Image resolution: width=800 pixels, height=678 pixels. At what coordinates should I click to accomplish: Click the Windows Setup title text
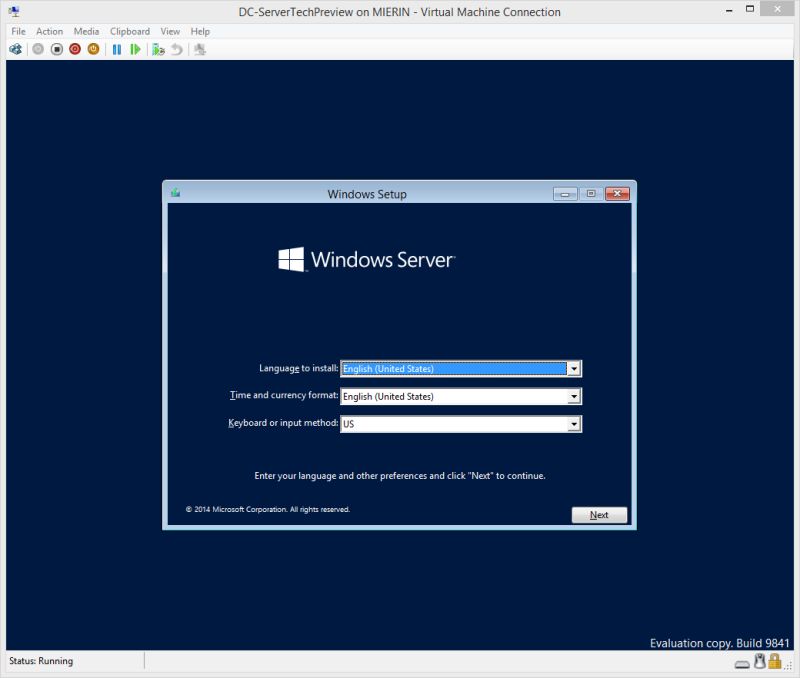pyautogui.click(x=367, y=194)
